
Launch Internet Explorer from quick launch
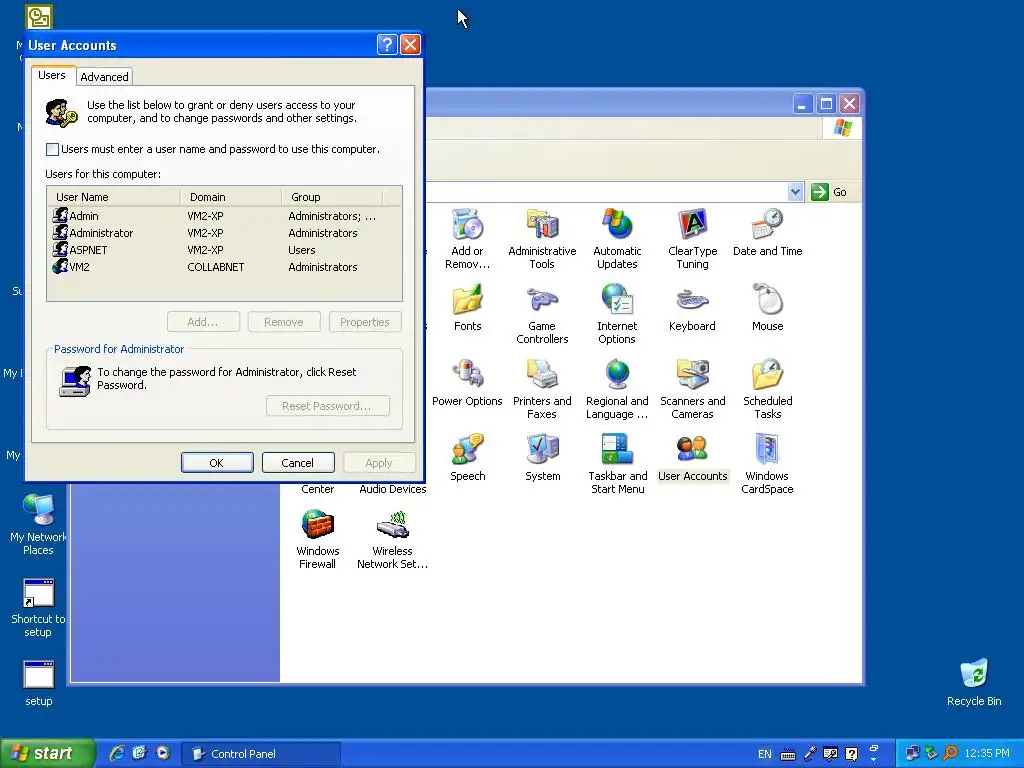click(x=117, y=753)
